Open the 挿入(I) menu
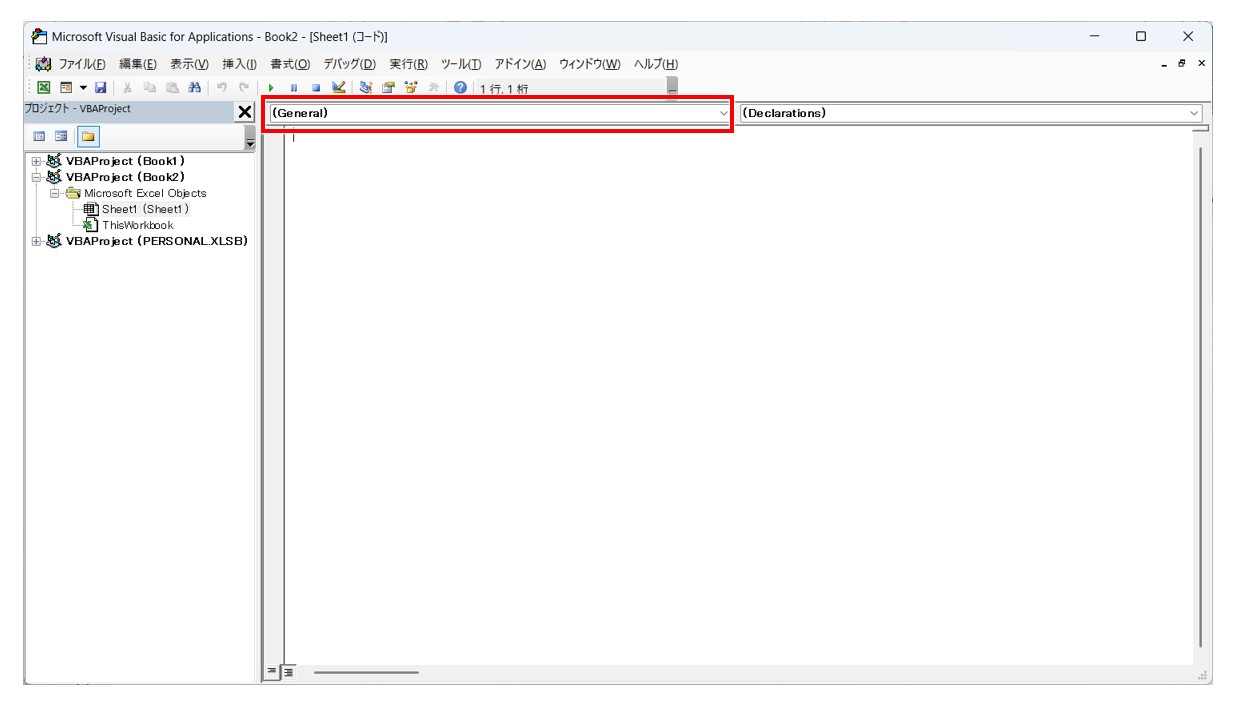The height and width of the screenshot is (706, 1236). (x=239, y=64)
